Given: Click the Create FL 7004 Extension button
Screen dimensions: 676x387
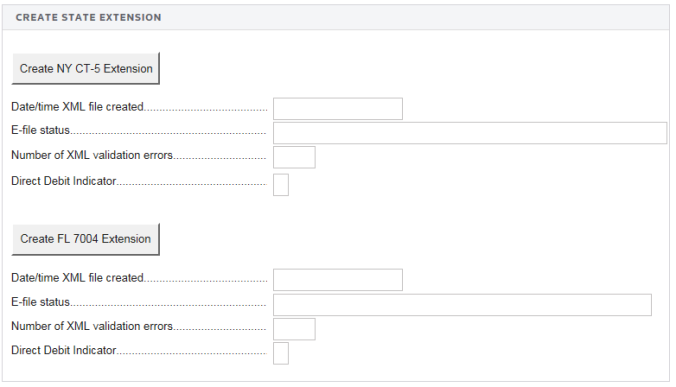Looking at the screenshot, I should click(x=85, y=239).
